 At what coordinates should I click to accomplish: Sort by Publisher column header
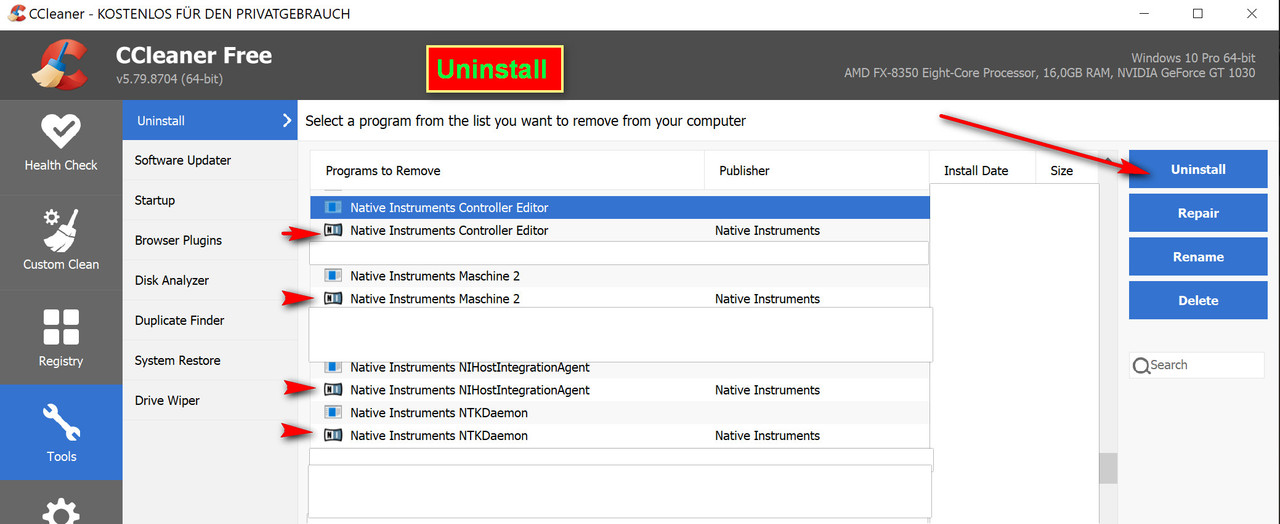point(817,171)
